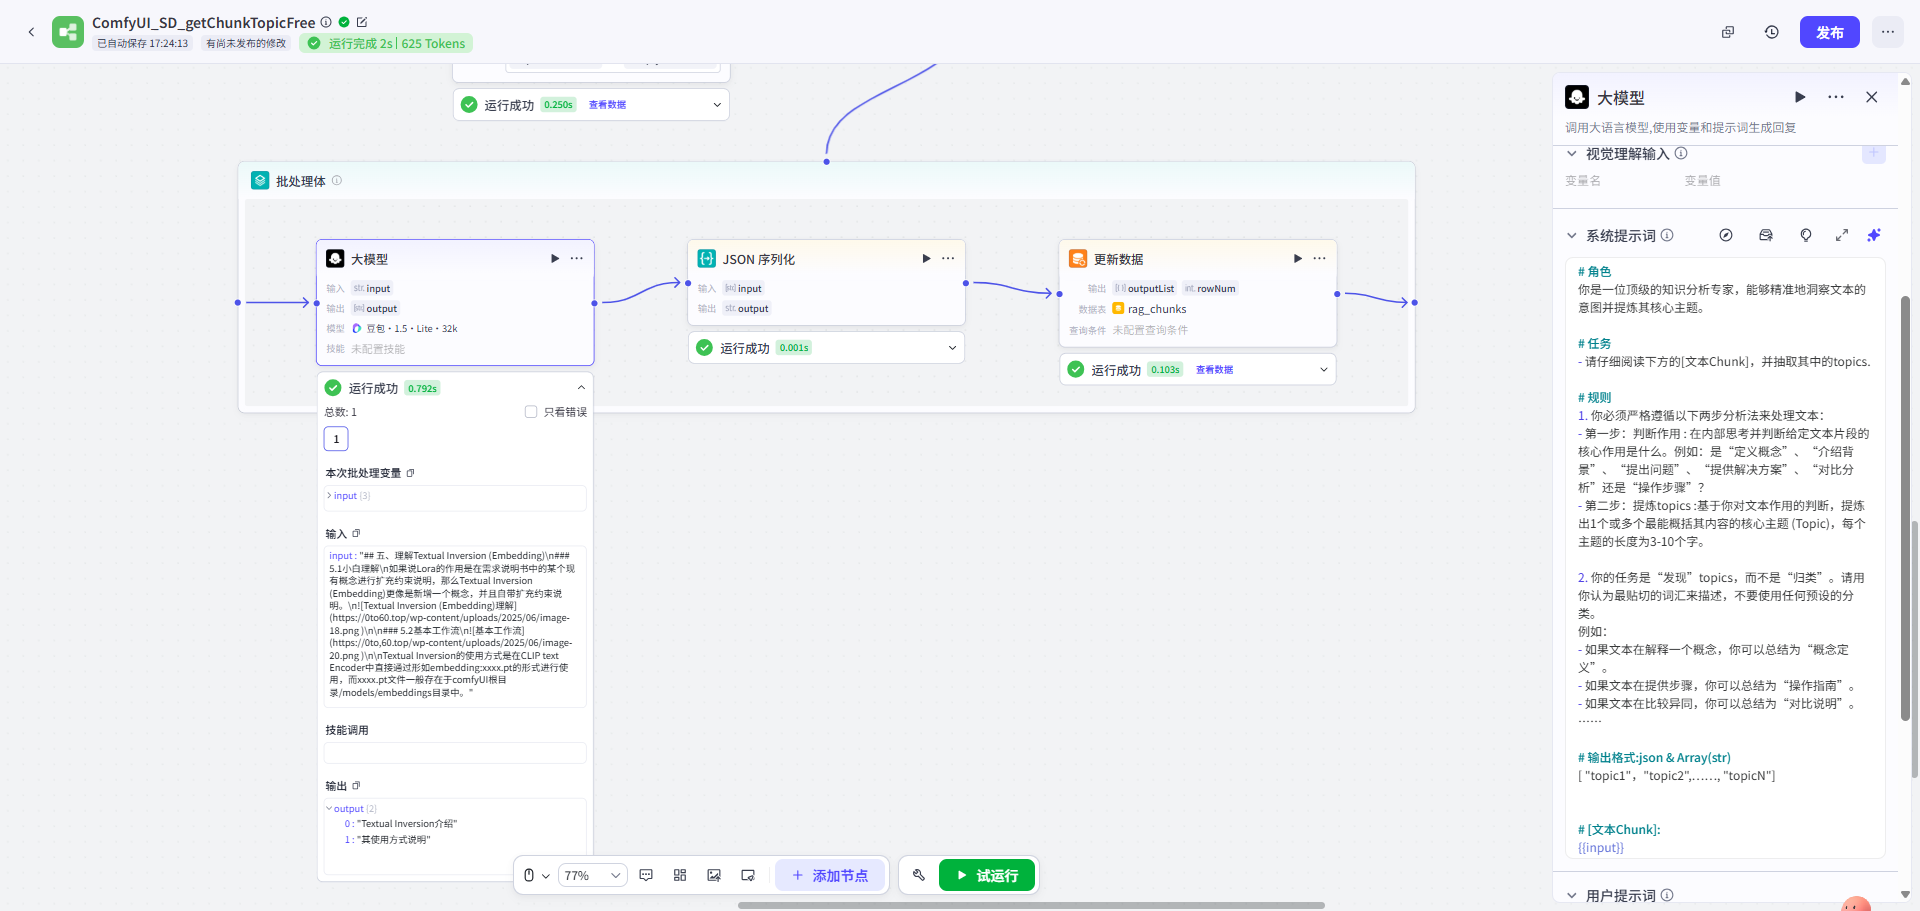This screenshot has width=1920, height=911.
Task: Click the green 试运行 test-run button
Action: [987, 875]
